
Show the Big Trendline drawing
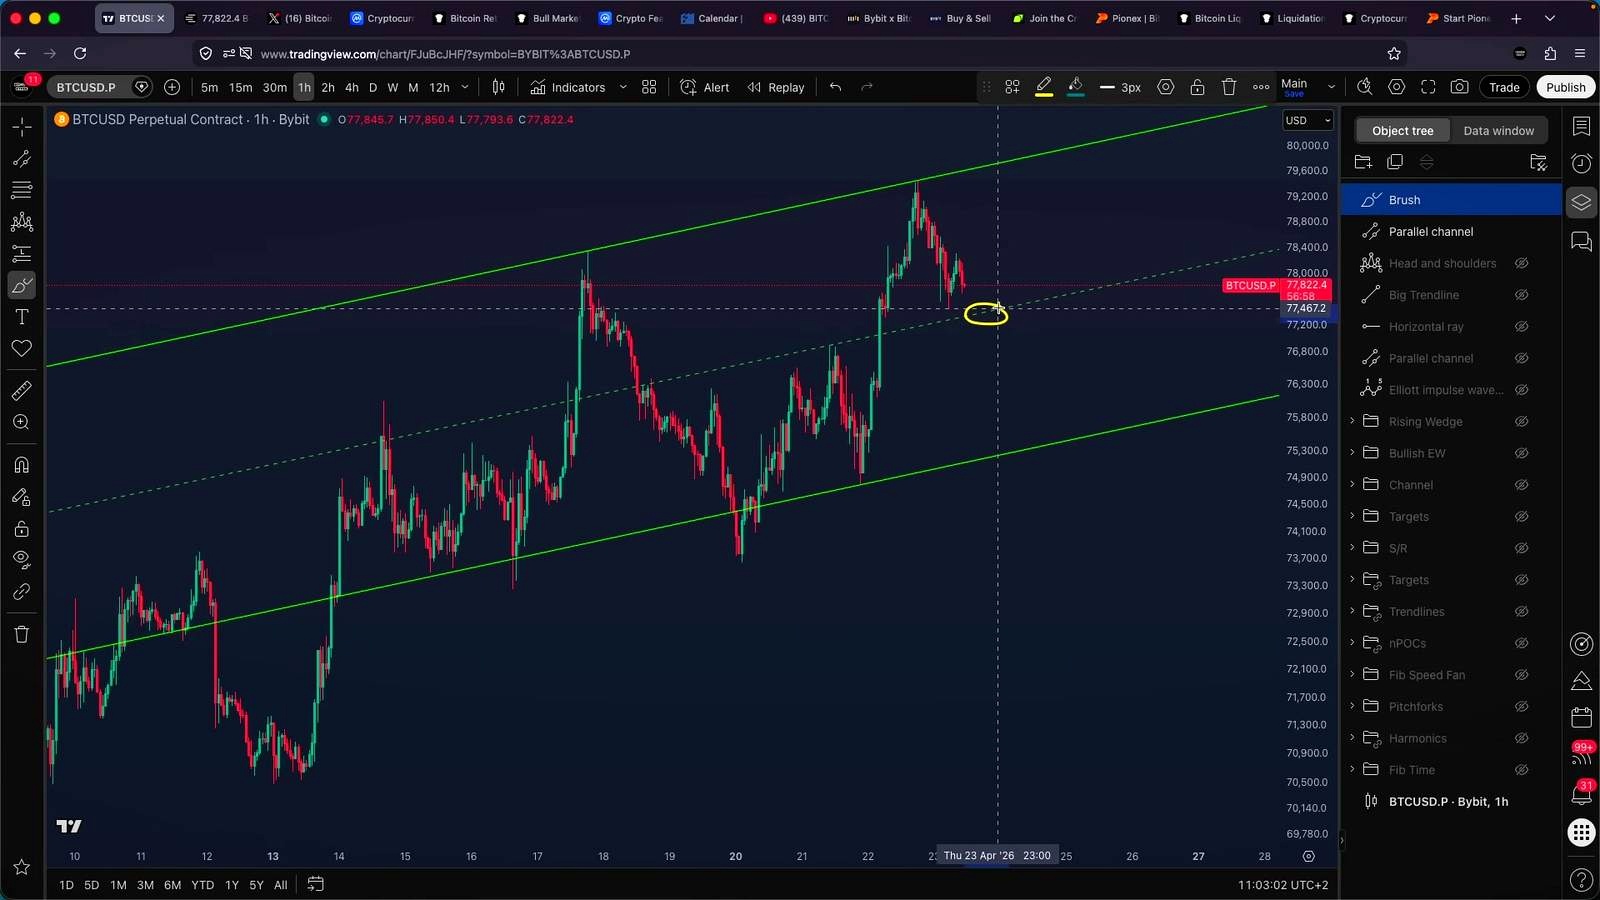(1521, 295)
